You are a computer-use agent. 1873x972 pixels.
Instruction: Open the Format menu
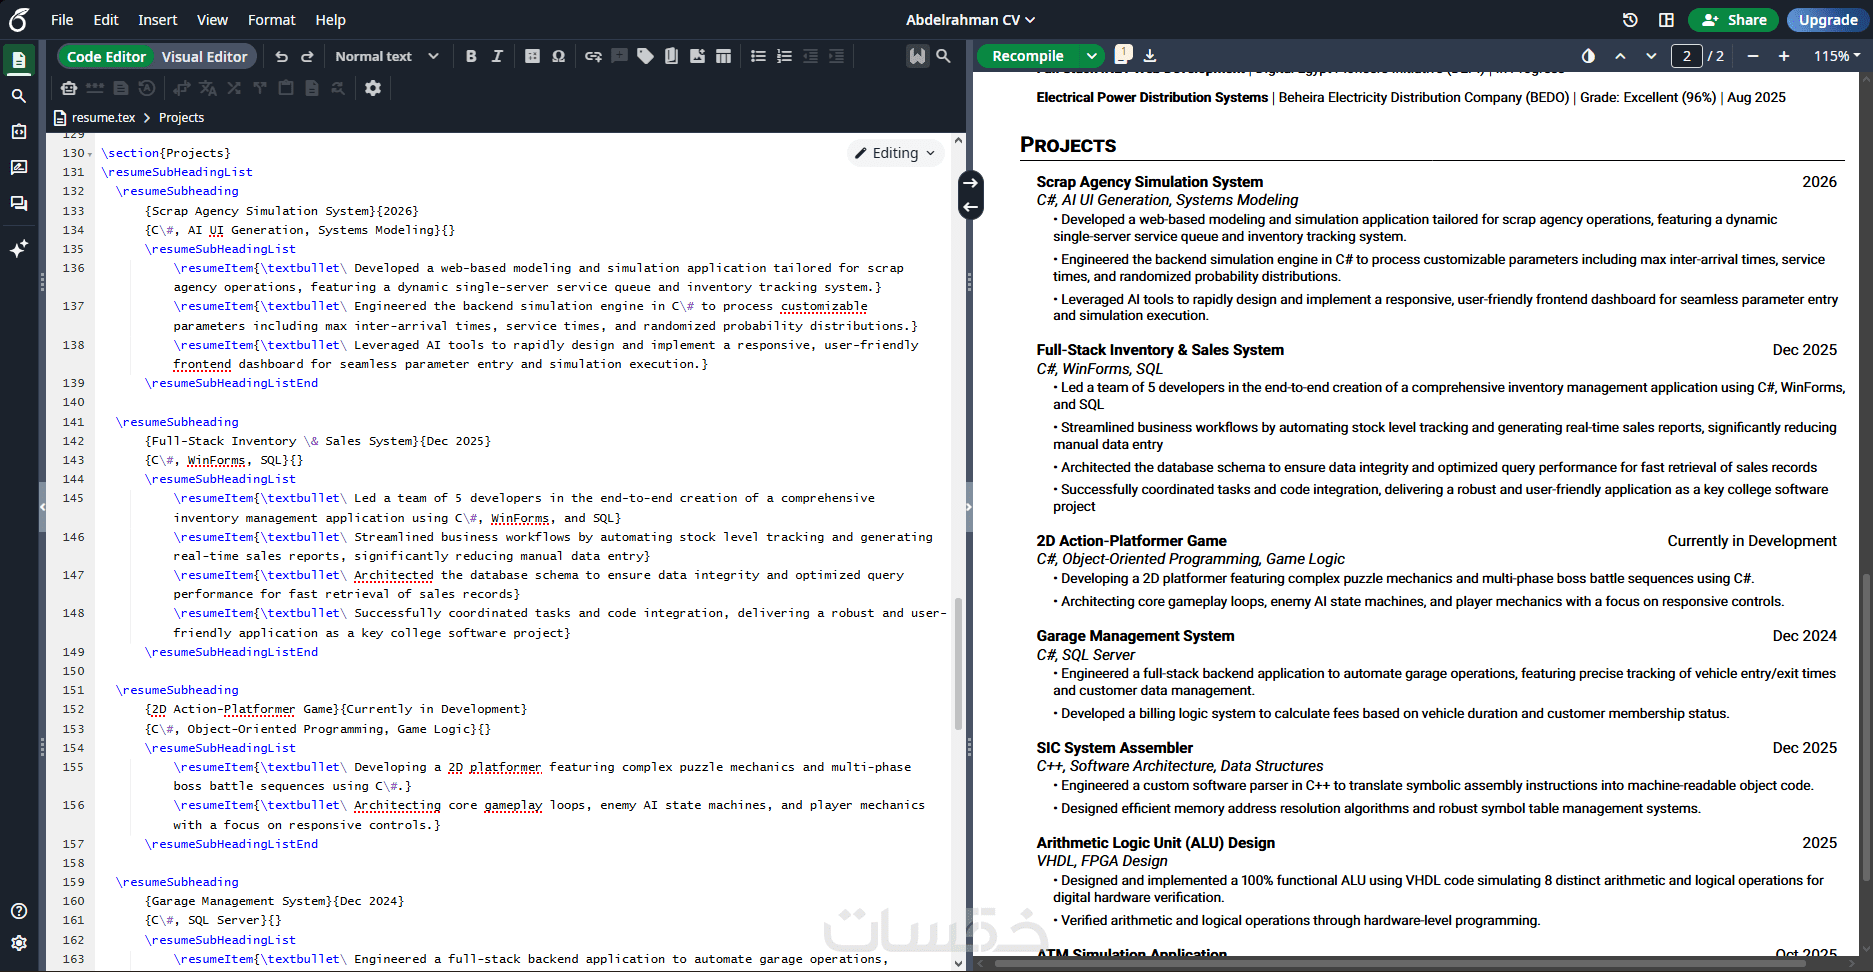click(272, 20)
